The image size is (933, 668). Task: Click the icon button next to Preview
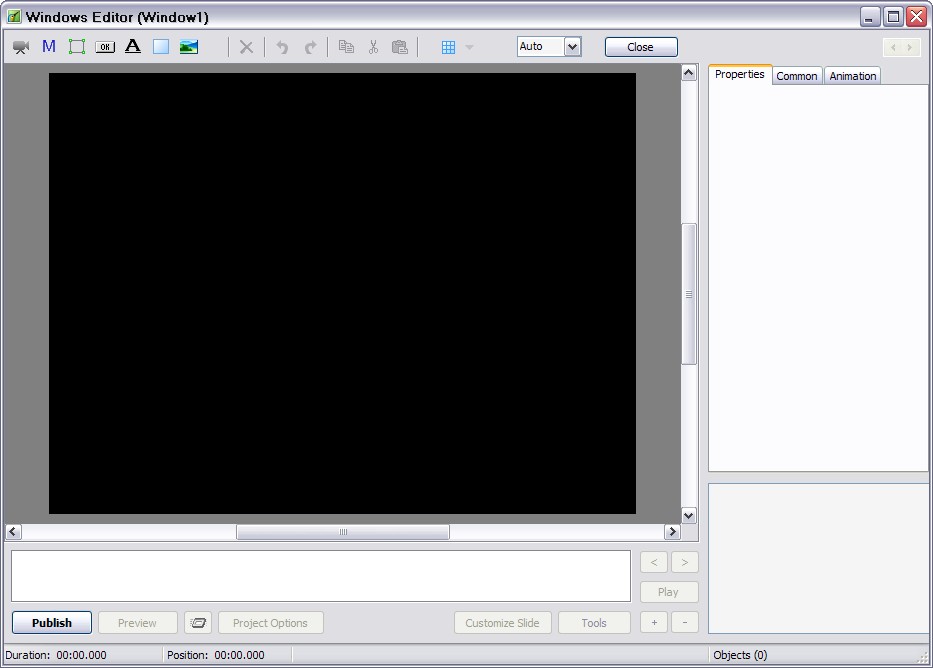[198, 623]
